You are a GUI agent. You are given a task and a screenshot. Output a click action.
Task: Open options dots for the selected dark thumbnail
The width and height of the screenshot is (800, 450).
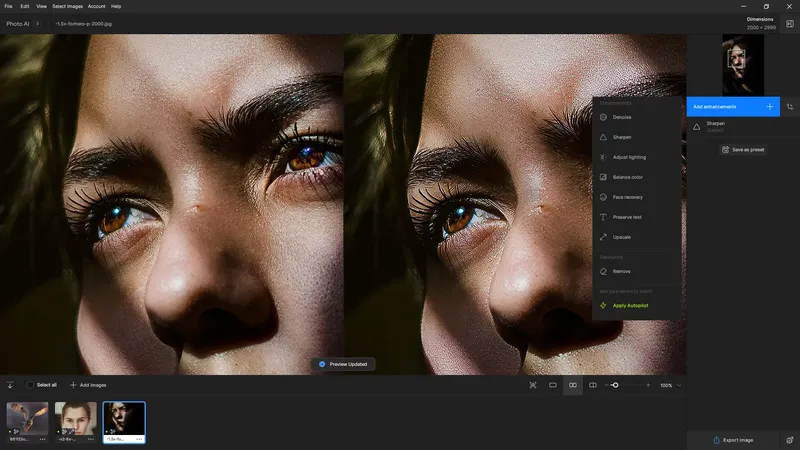(139, 439)
